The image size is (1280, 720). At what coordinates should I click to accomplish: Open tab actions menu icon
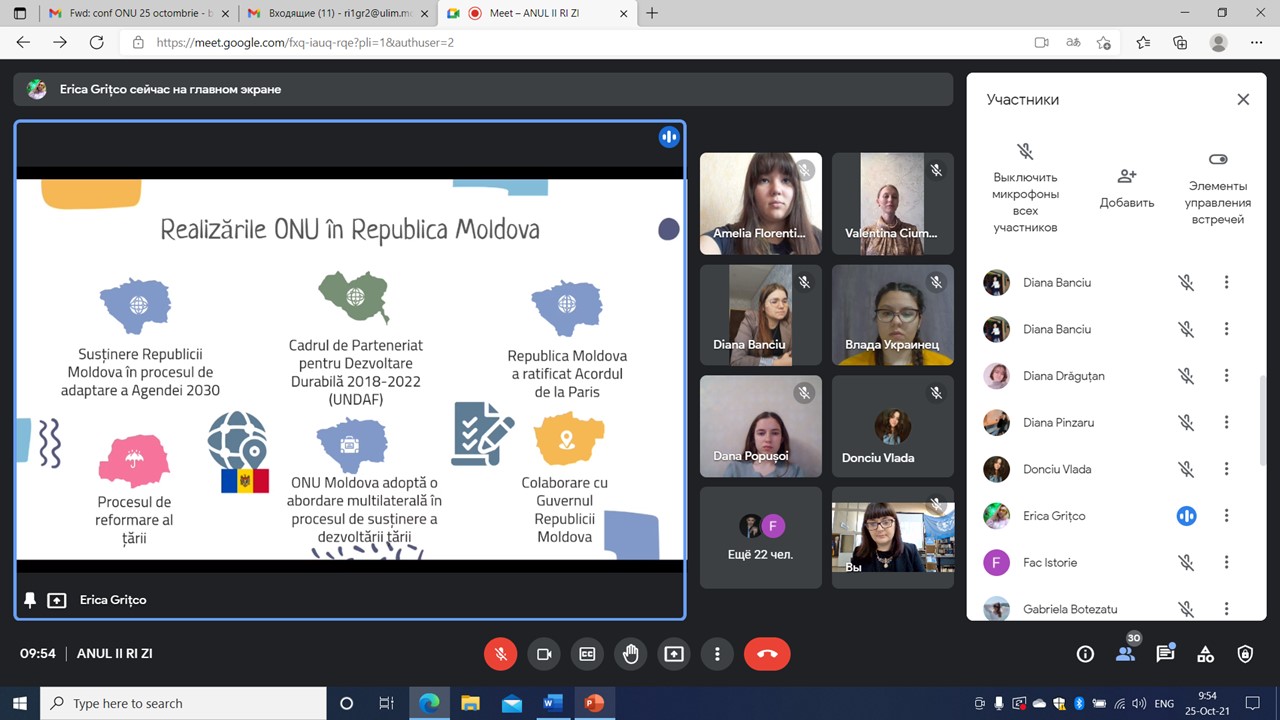click(19, 13)
